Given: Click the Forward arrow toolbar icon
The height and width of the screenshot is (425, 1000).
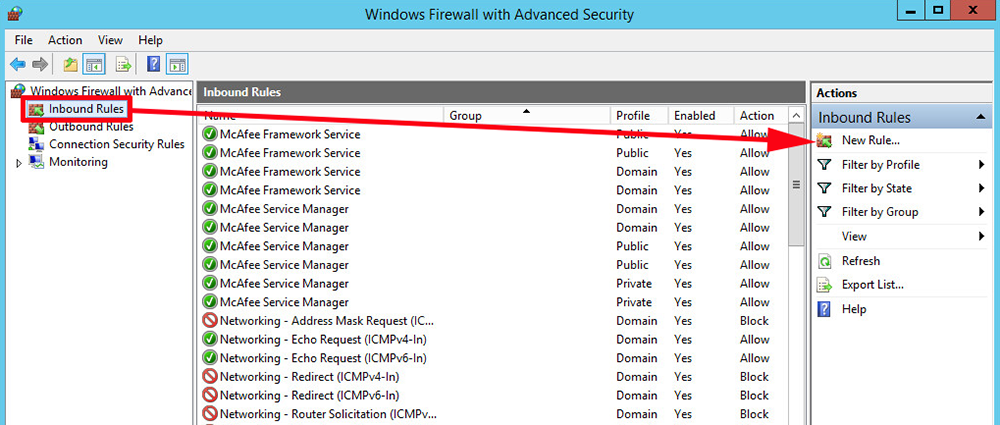Looking at the screenshot, I should click(x=40, y=64).
